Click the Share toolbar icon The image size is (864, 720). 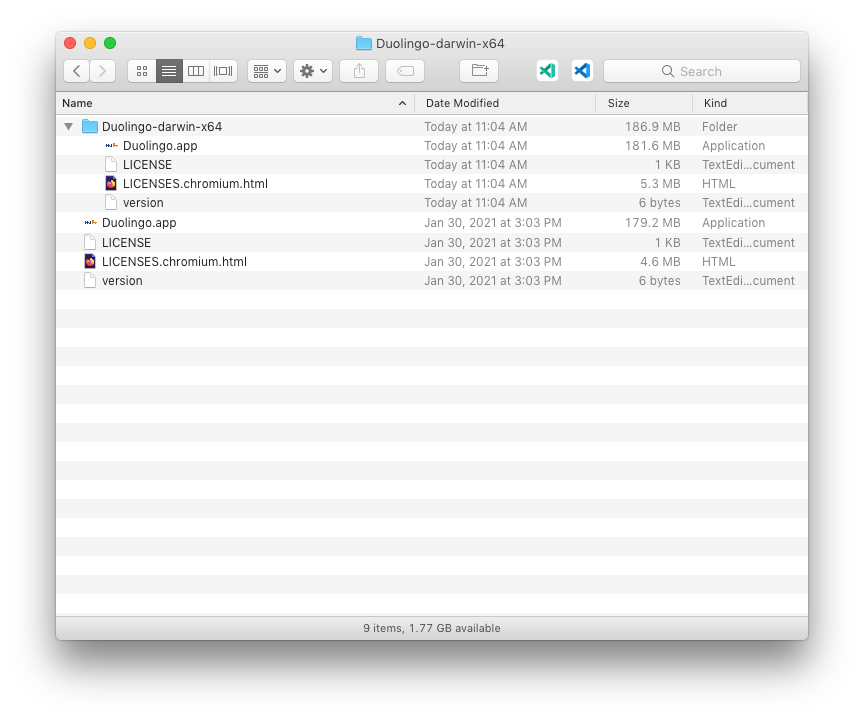pyautogui.click(x=358, y=71)
